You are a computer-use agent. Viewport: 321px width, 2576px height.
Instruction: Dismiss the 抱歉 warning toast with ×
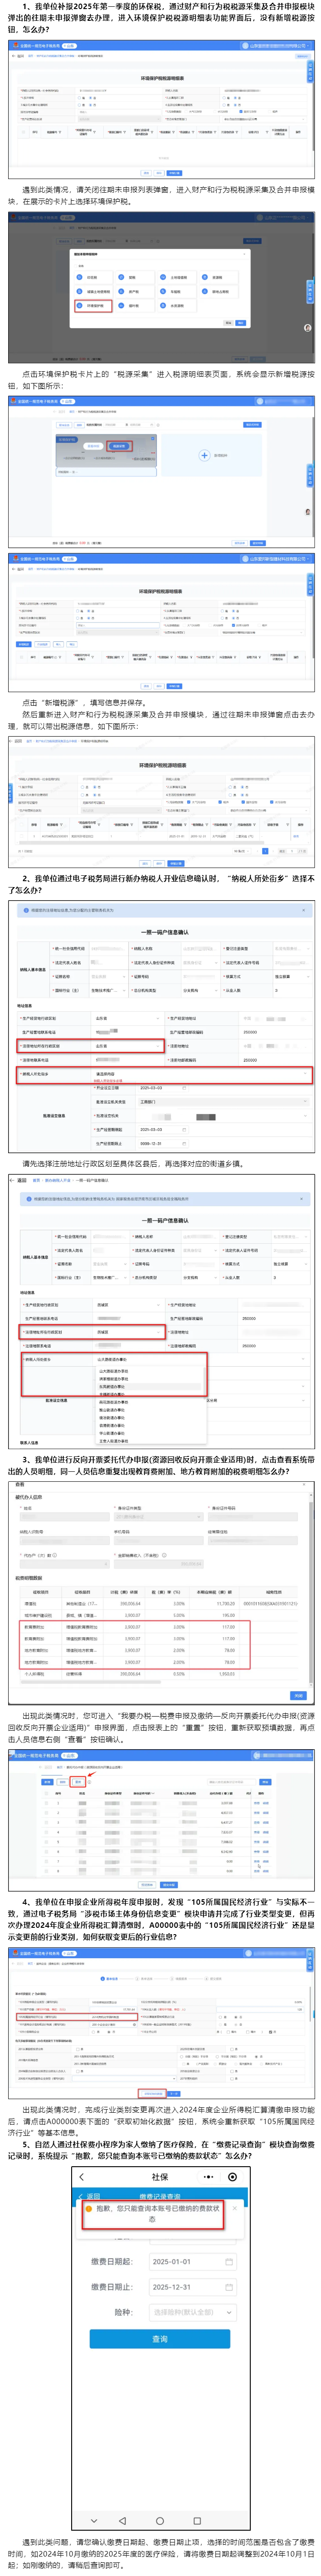(234, 2208)
